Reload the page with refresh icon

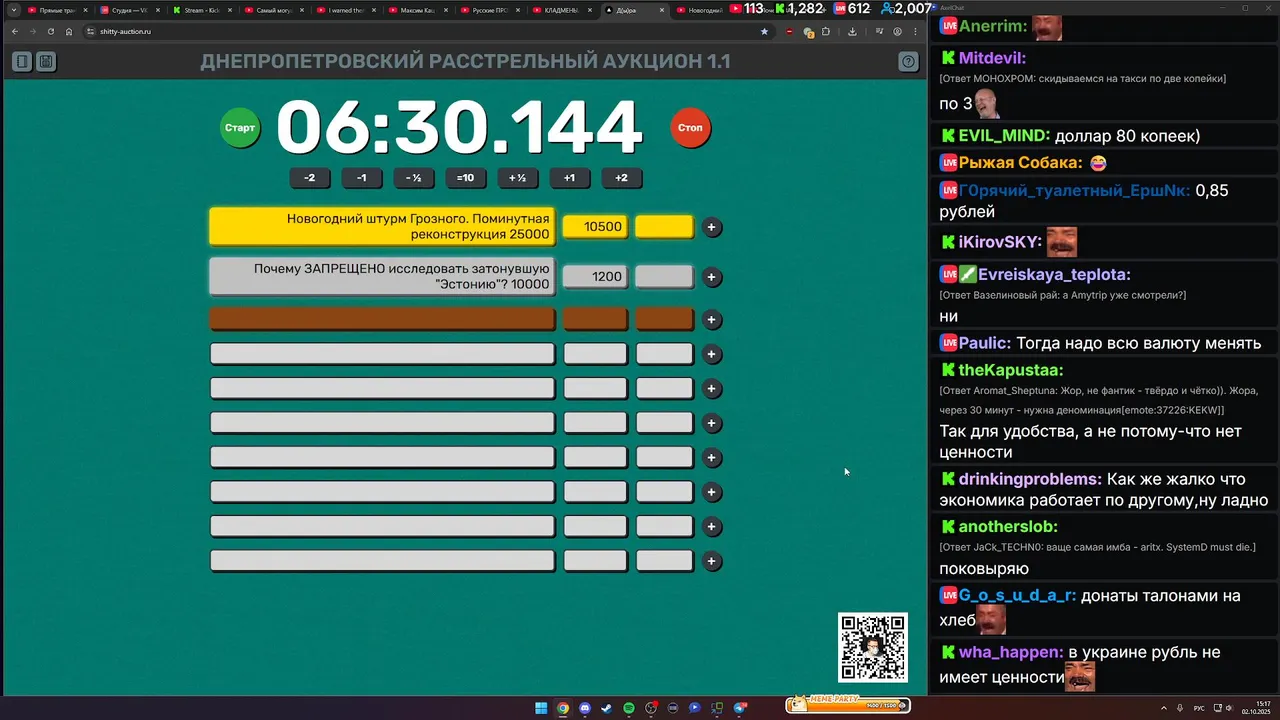coord(51,31)
